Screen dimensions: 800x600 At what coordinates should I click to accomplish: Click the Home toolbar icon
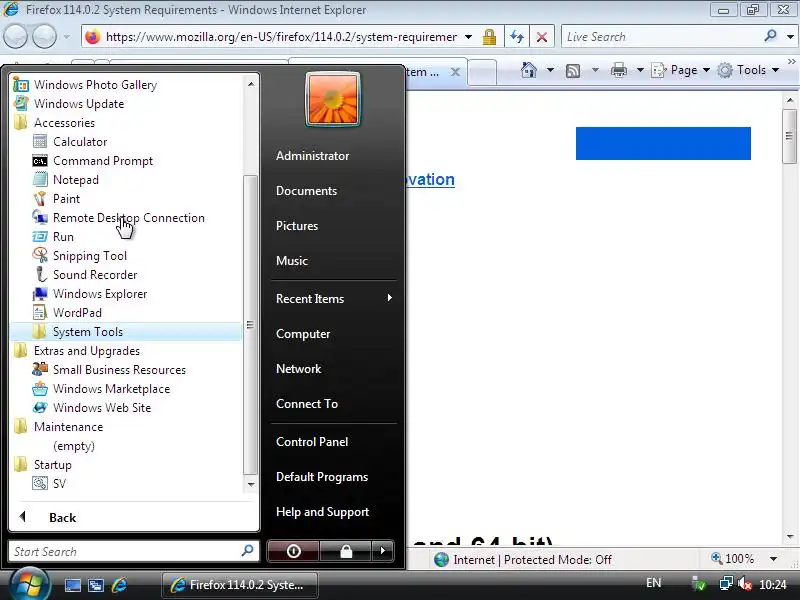tap(529, 70)
